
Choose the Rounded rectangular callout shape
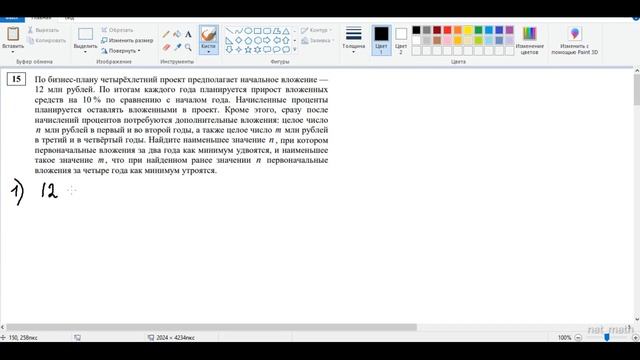(267, 50)
